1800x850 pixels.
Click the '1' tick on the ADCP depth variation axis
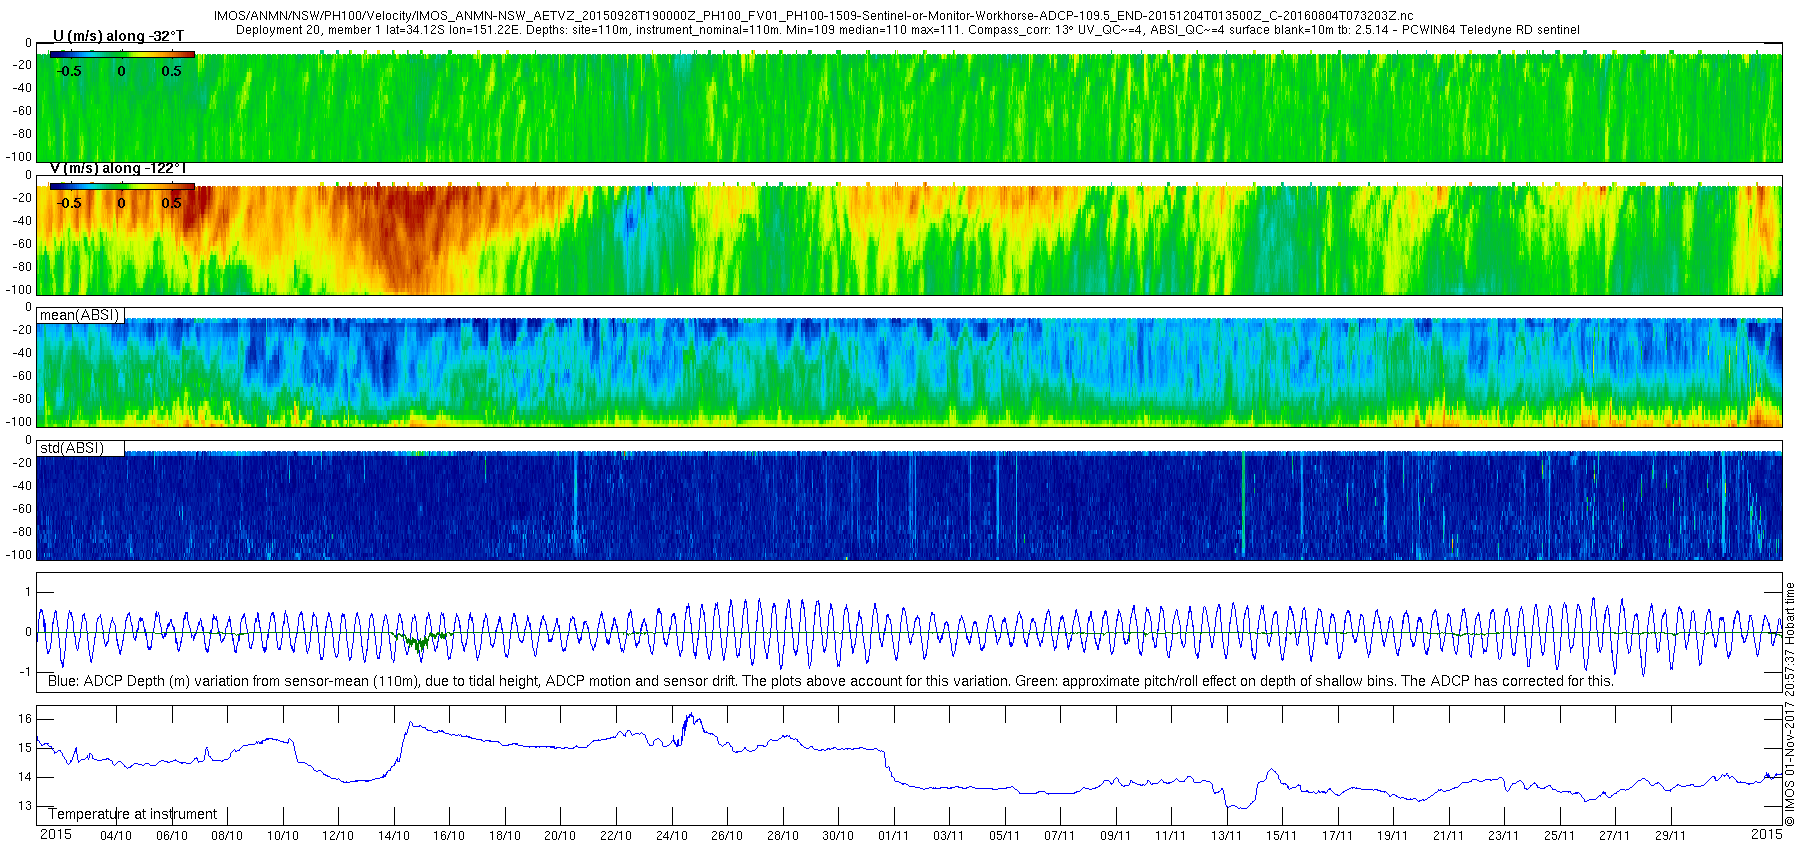pos(28,592)
